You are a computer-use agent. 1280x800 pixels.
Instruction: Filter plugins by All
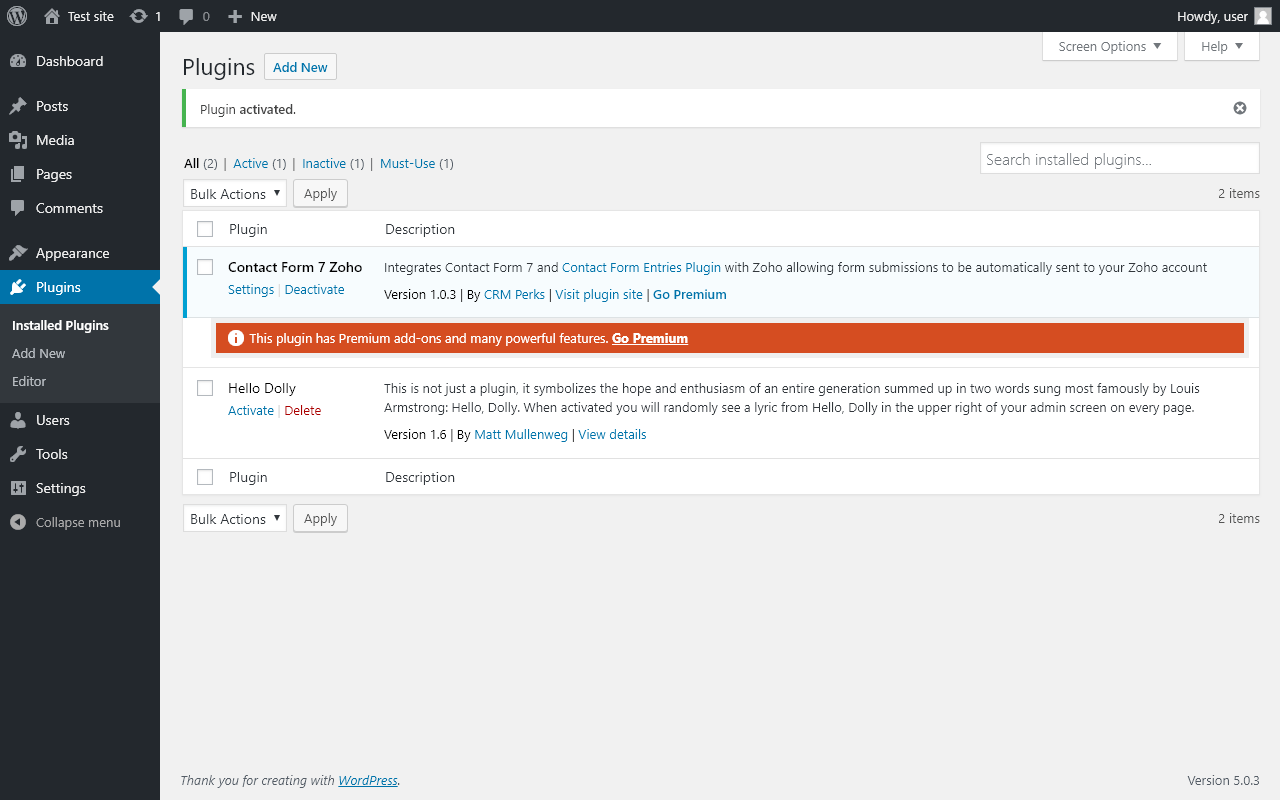pyautogui.click(x=192, y=163)
